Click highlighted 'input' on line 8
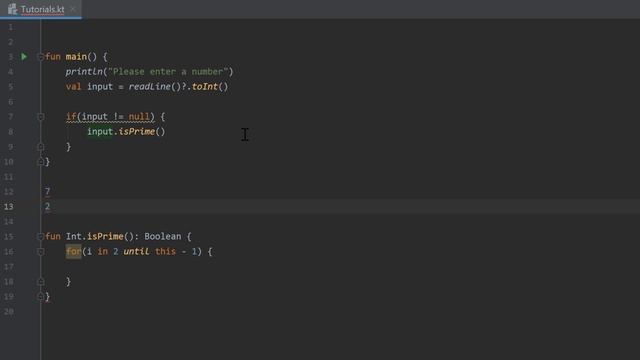 (100, 132)
